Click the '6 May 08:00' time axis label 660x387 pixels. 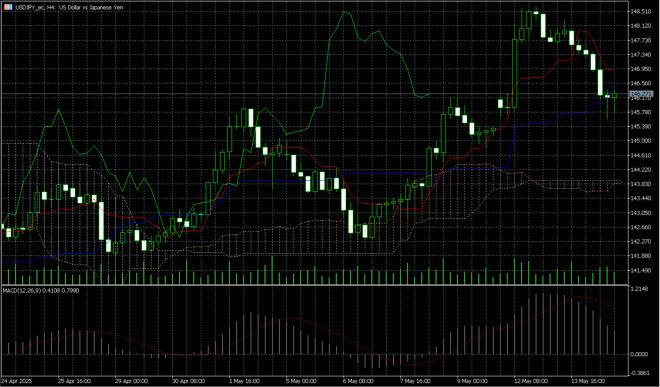pos(358,381)
